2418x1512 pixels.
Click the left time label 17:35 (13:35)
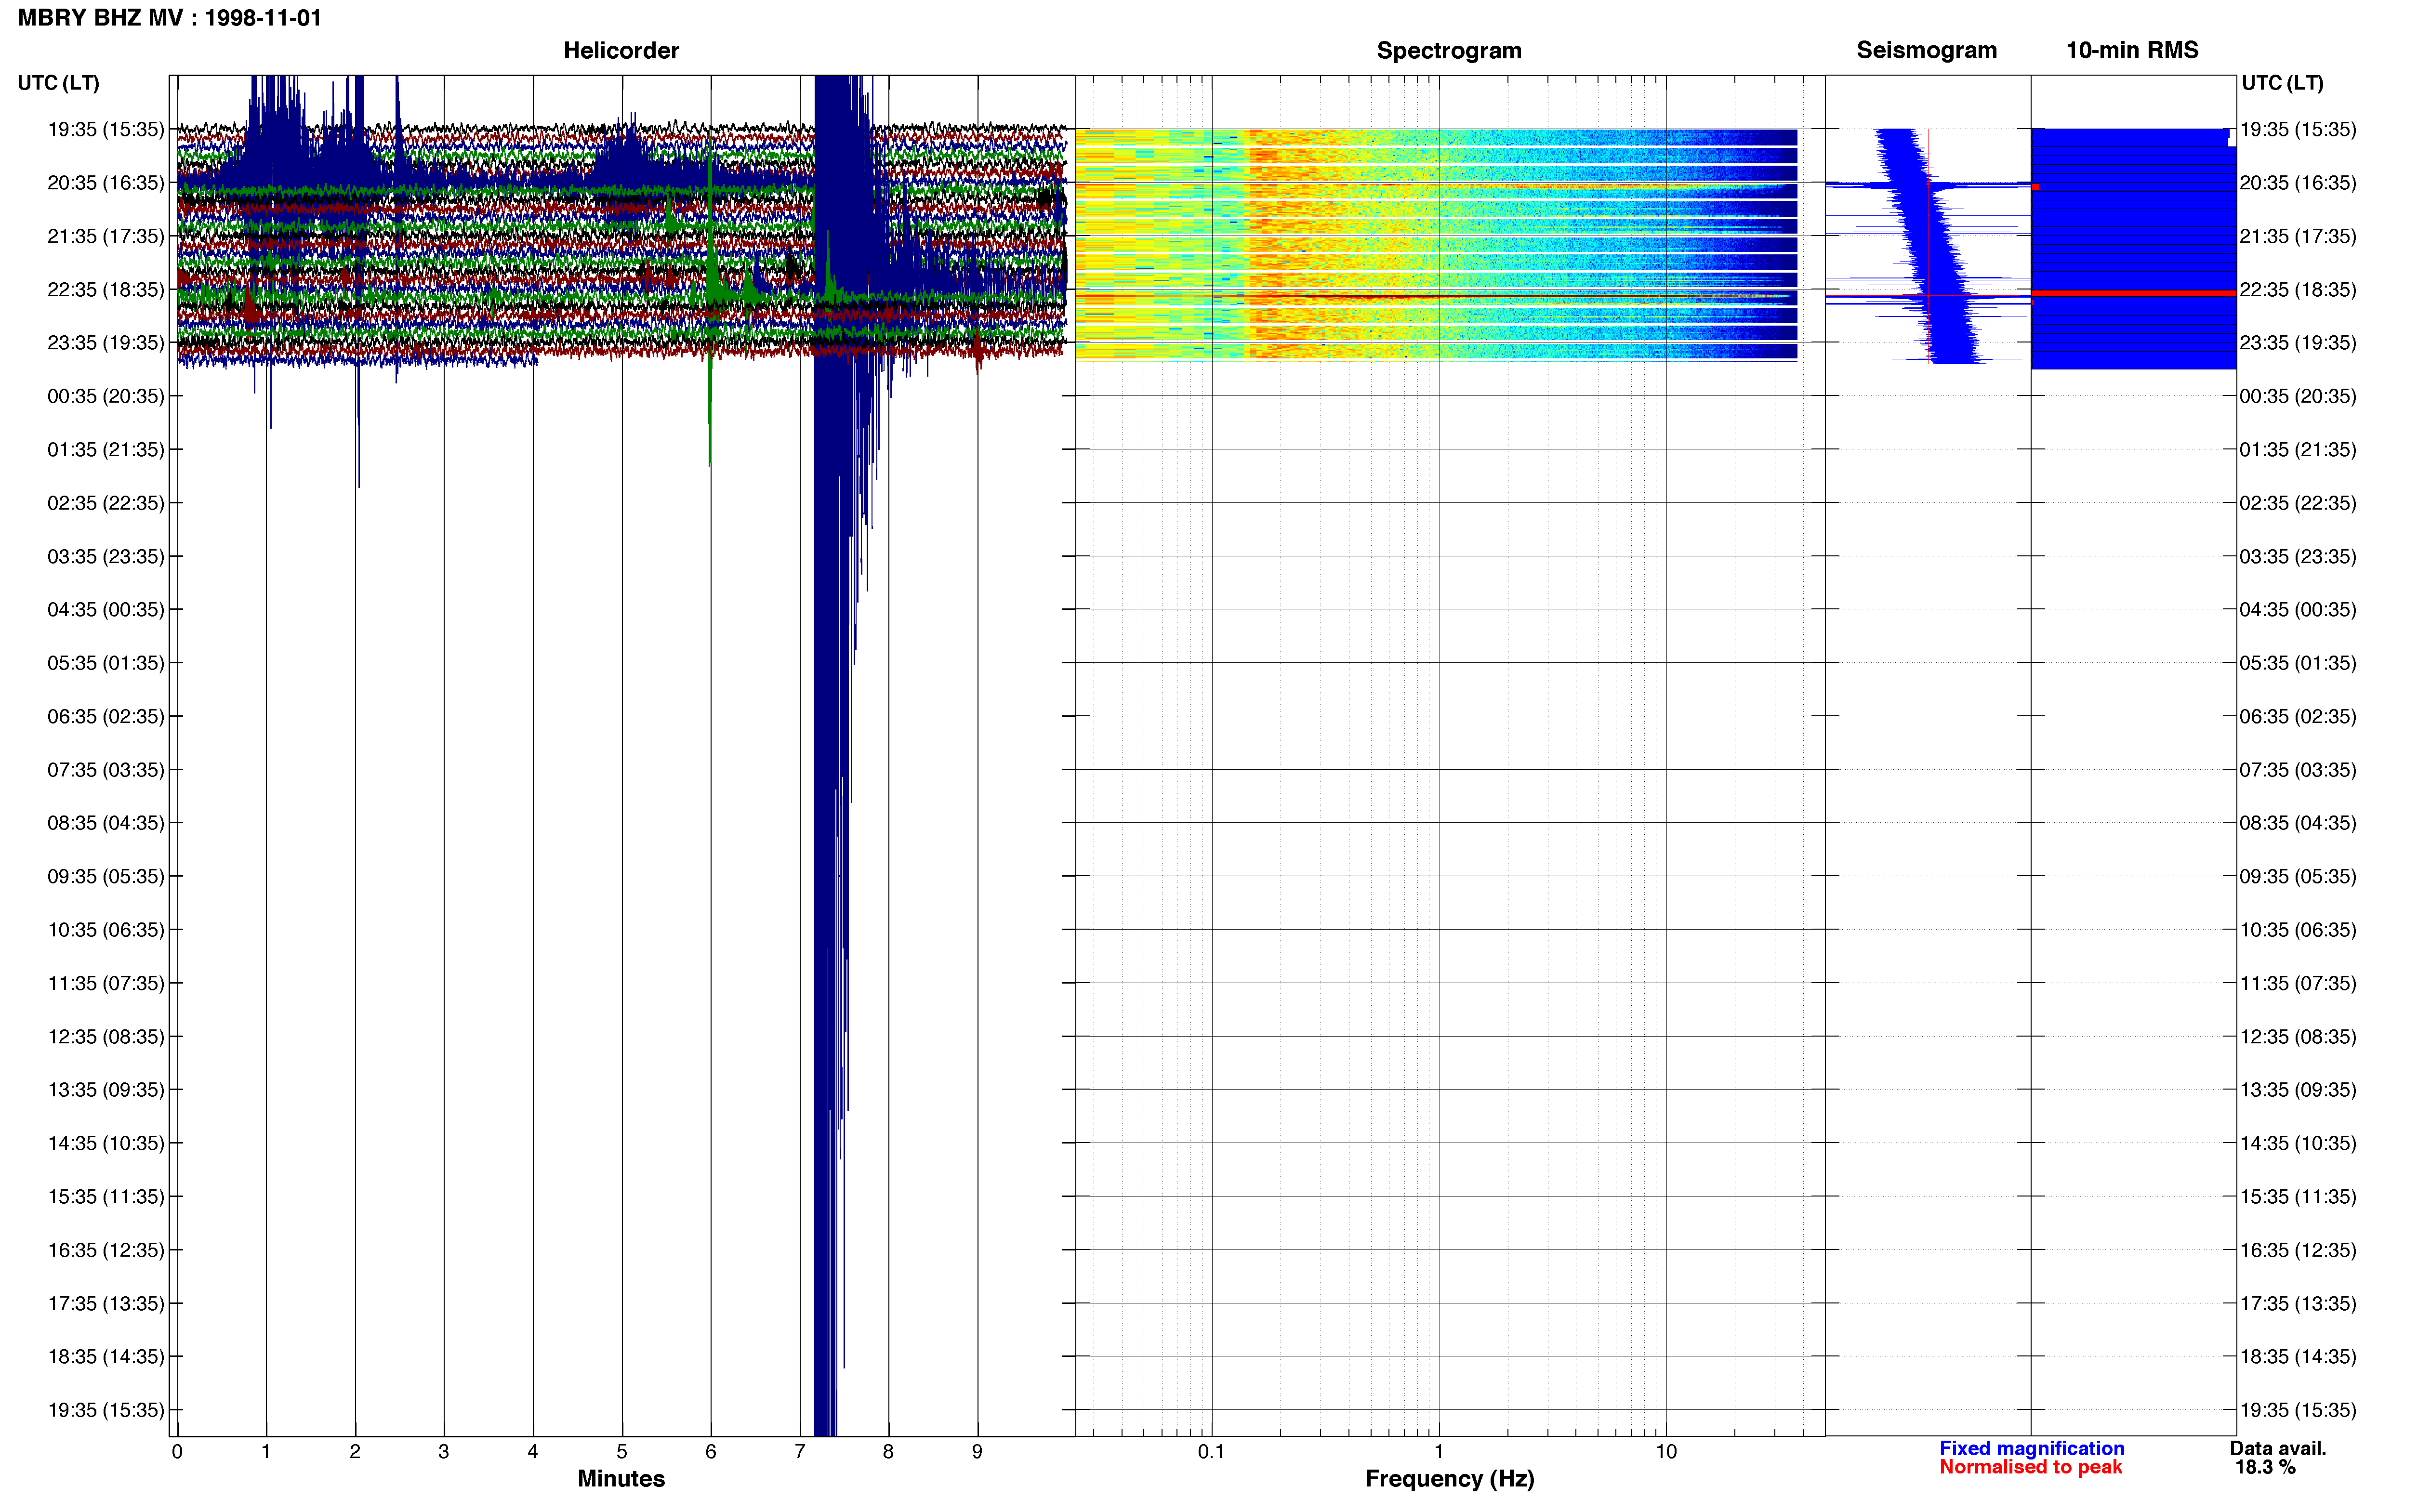(x=106, y=1303)
